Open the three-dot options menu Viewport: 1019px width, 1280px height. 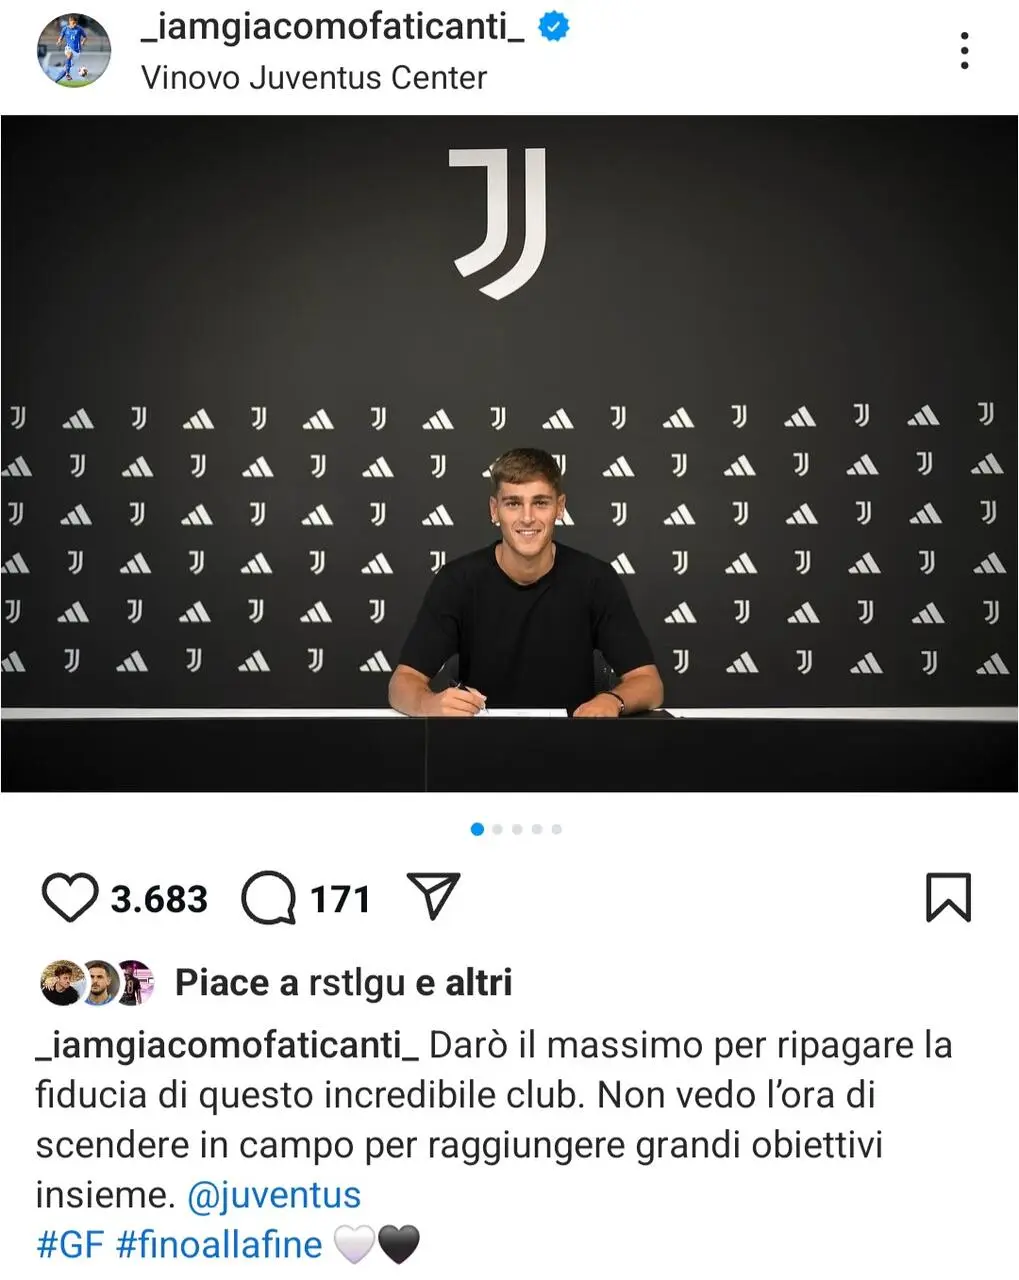(x=964, y=50)
